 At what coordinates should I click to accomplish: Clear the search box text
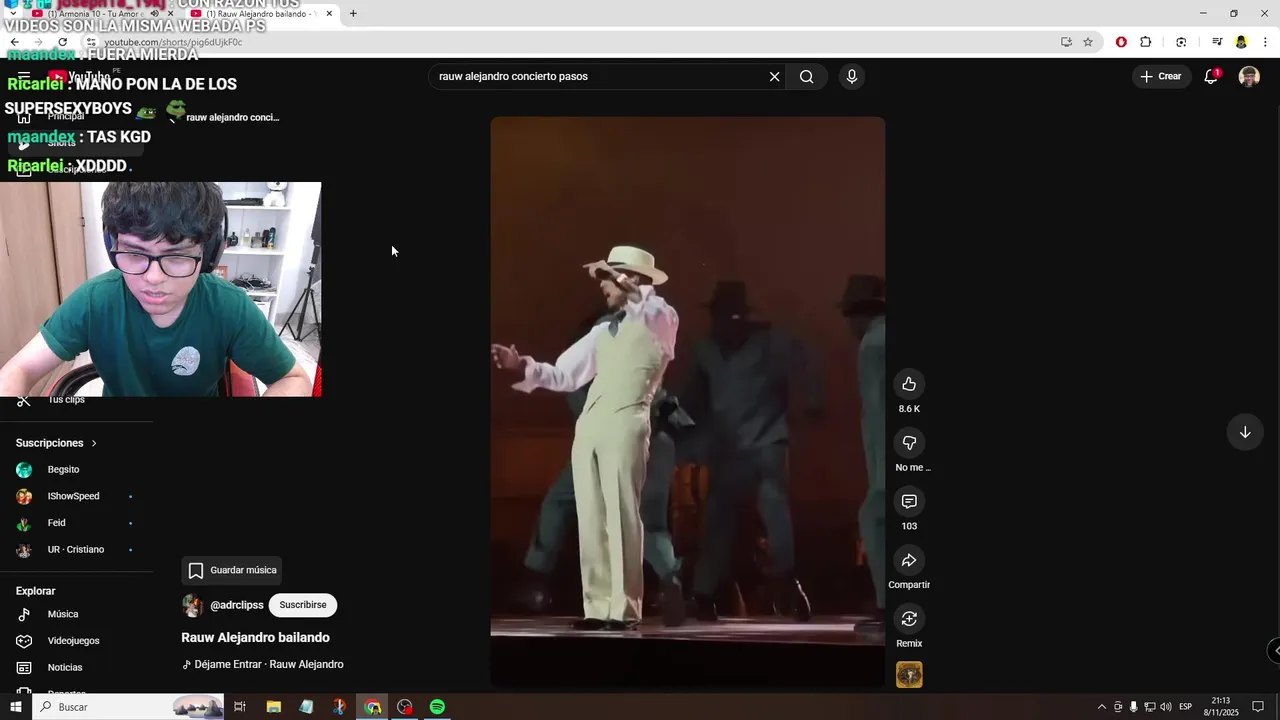click(774, 77)
